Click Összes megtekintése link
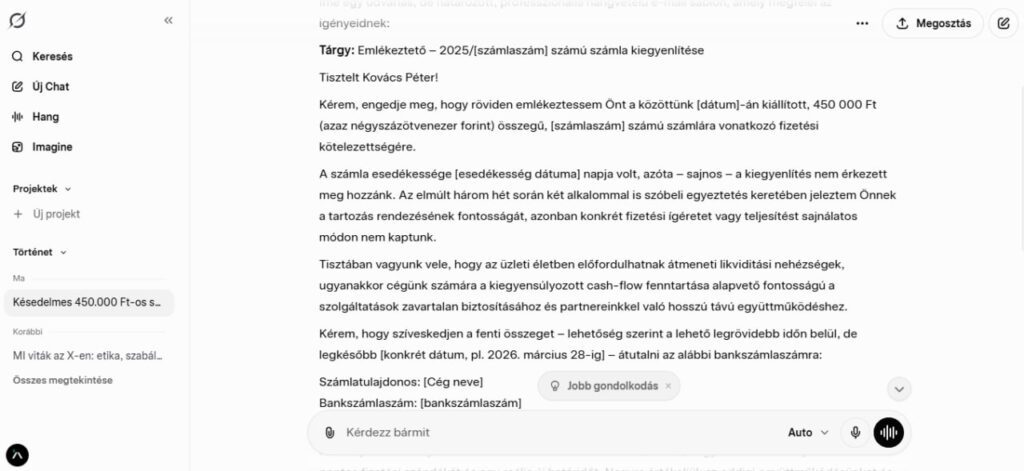 [62, 380]
